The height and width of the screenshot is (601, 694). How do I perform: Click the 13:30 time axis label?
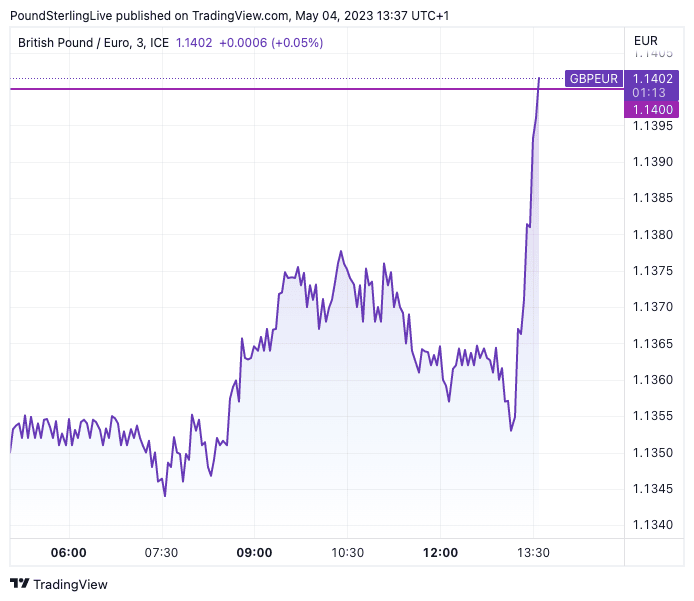pyautogui.click(x=533, y=552)
